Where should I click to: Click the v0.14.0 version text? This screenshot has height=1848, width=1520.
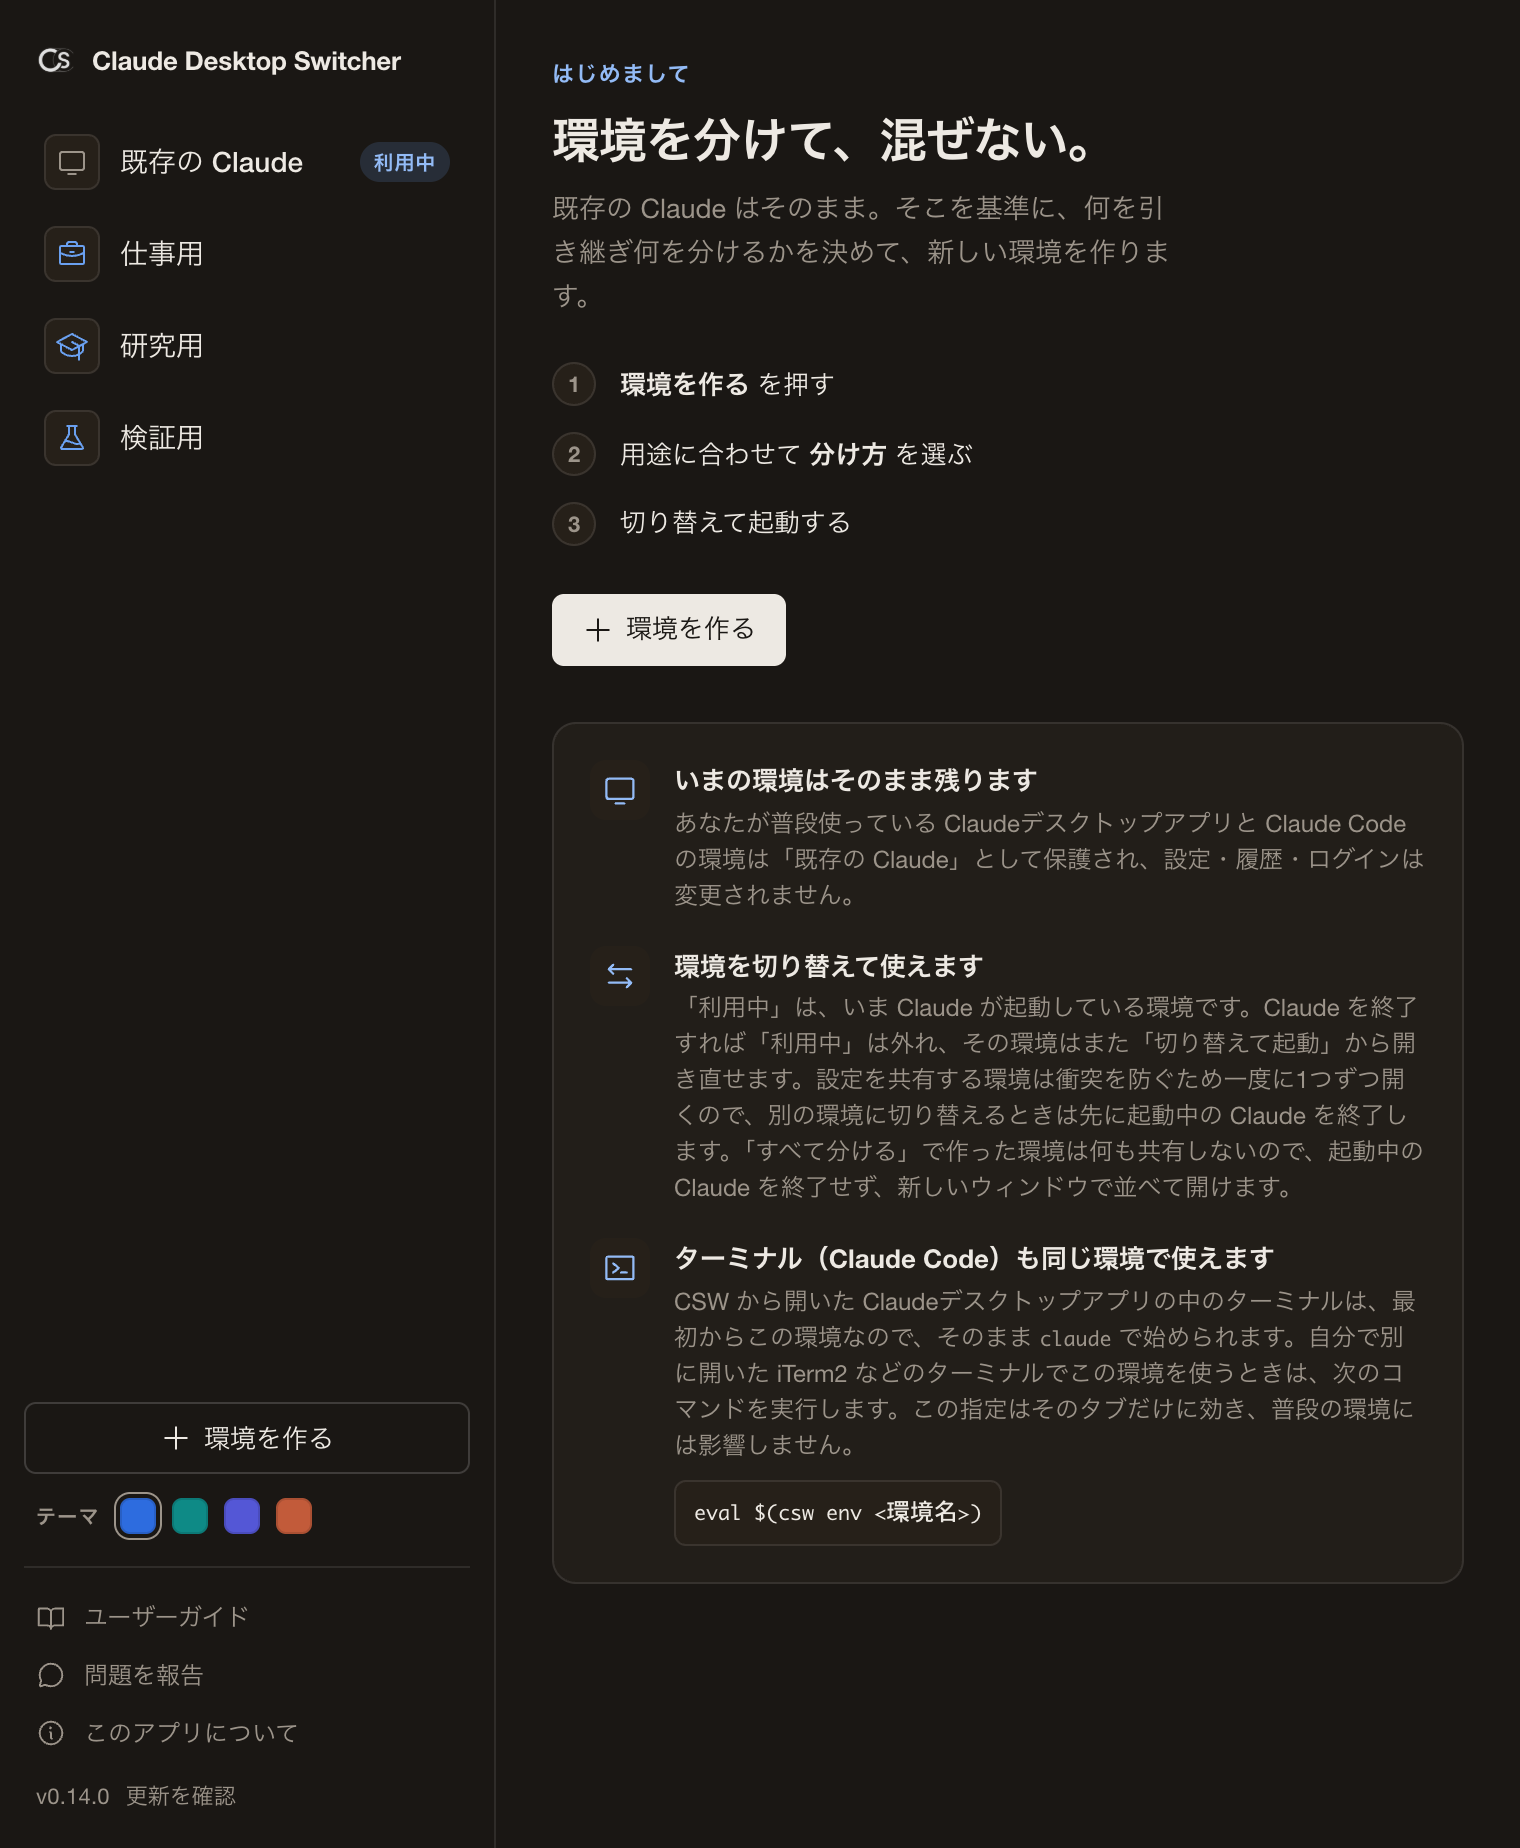(73, 1796)
